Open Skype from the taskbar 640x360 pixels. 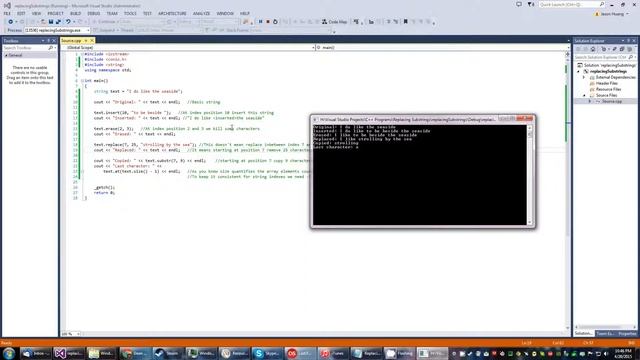267,353
